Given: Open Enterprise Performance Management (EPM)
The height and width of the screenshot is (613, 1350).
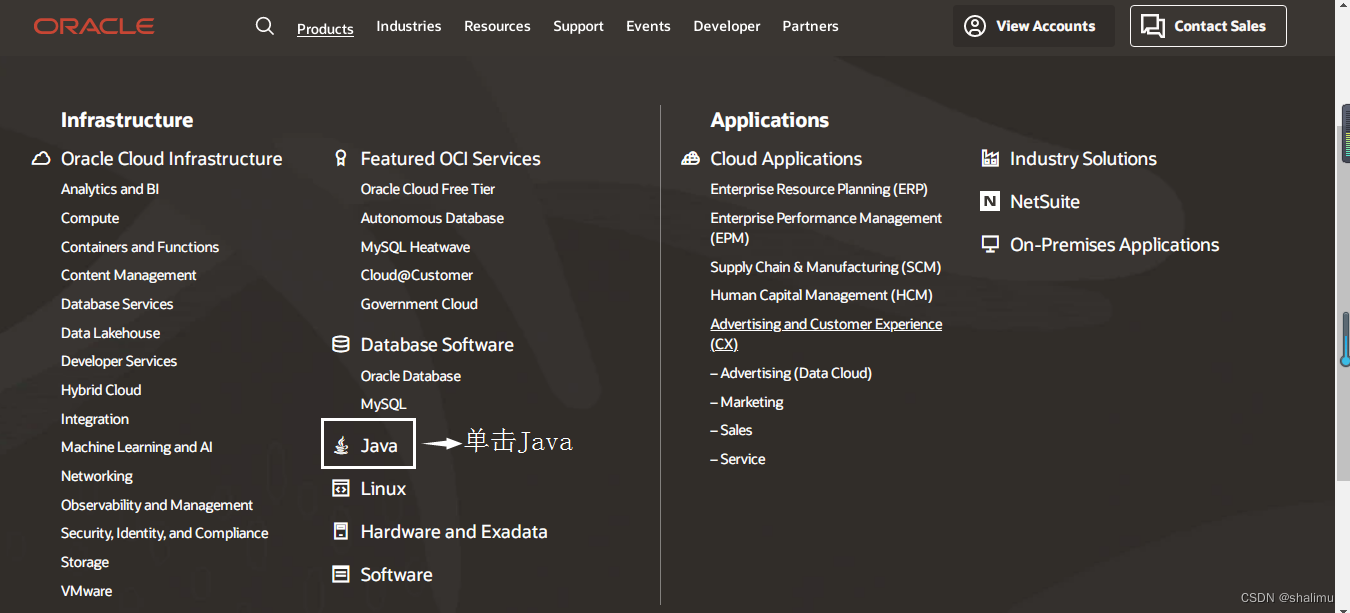Looking at the screenshot, I should (x=826, y=228).
